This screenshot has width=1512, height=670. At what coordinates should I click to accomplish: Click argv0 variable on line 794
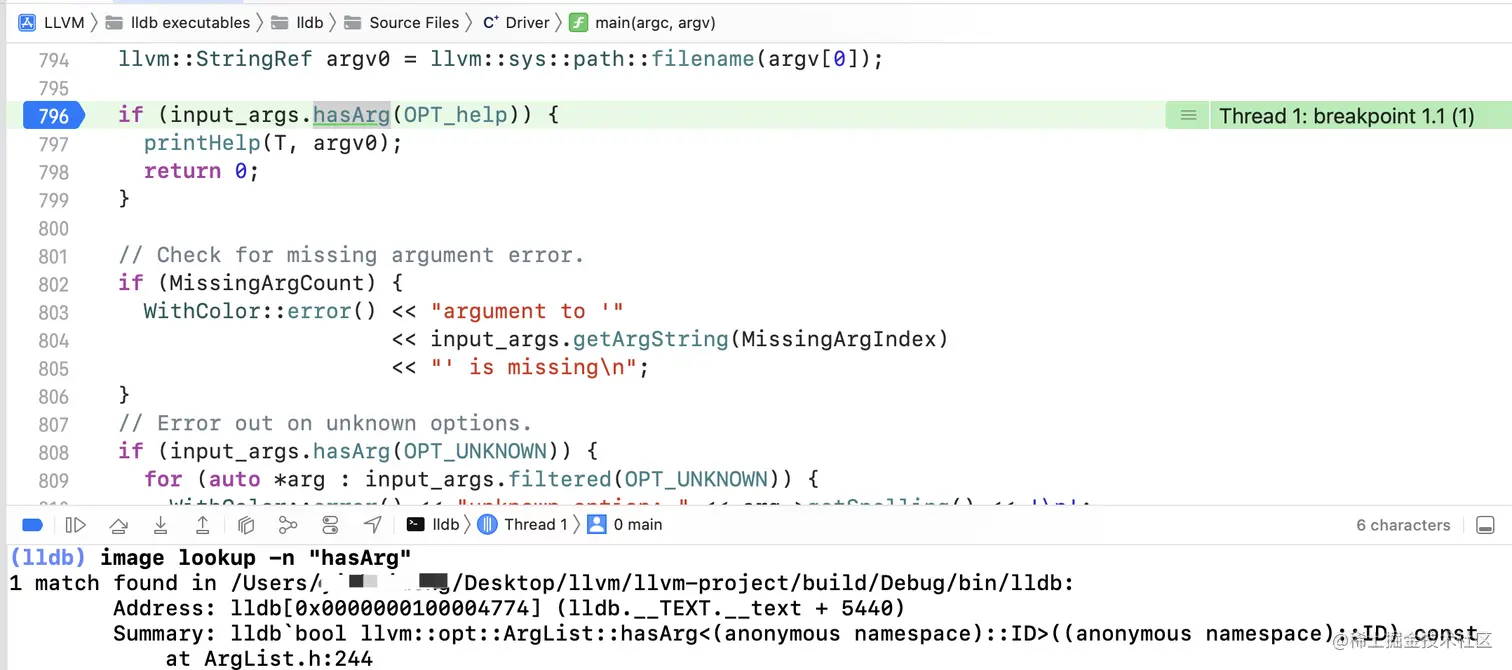(358, 59)
